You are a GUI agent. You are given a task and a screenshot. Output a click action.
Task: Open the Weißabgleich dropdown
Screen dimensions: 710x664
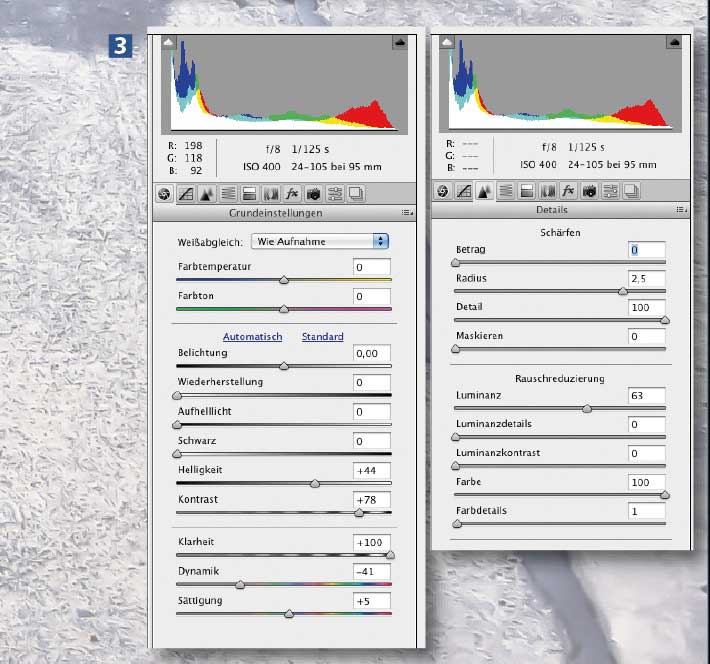[x=320, y=241]
